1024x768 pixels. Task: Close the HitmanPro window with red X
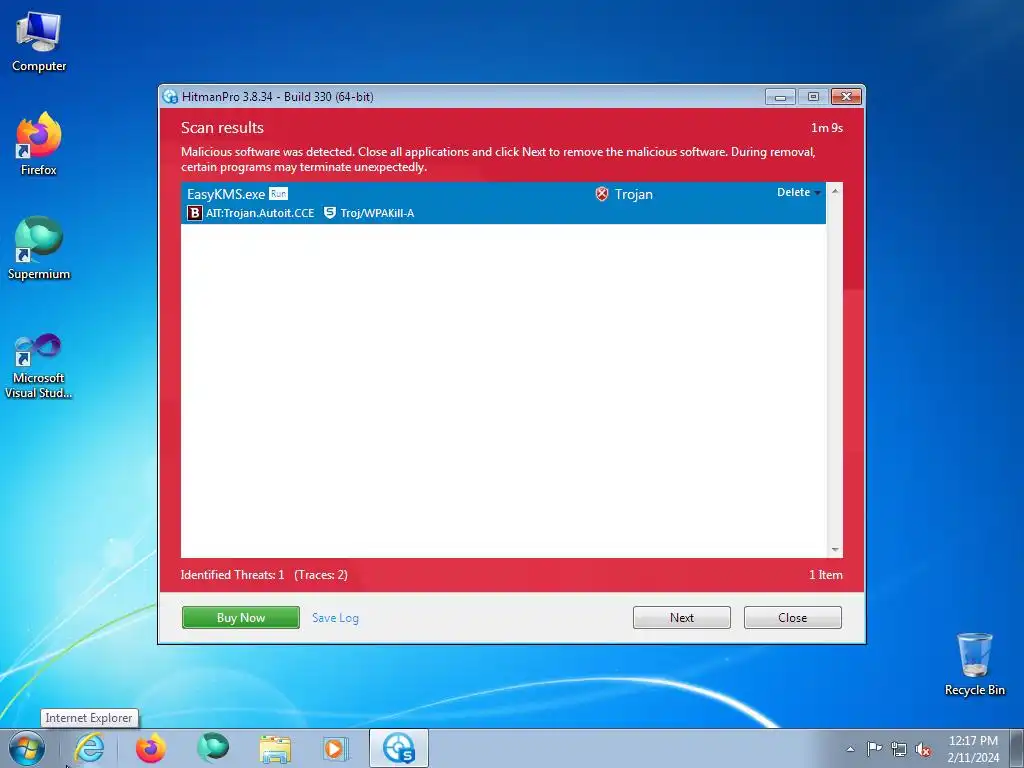846,97
